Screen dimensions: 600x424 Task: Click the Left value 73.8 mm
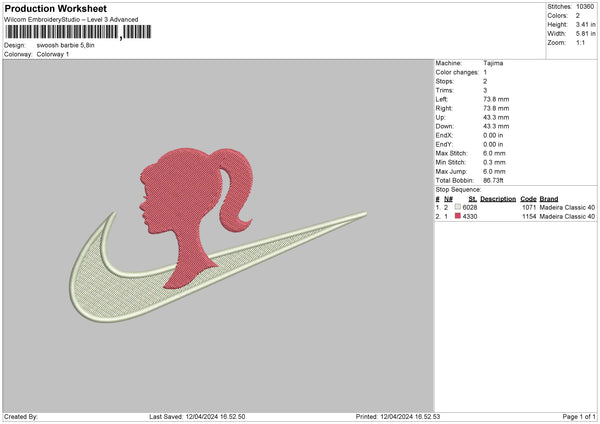[x=496, y=99]
